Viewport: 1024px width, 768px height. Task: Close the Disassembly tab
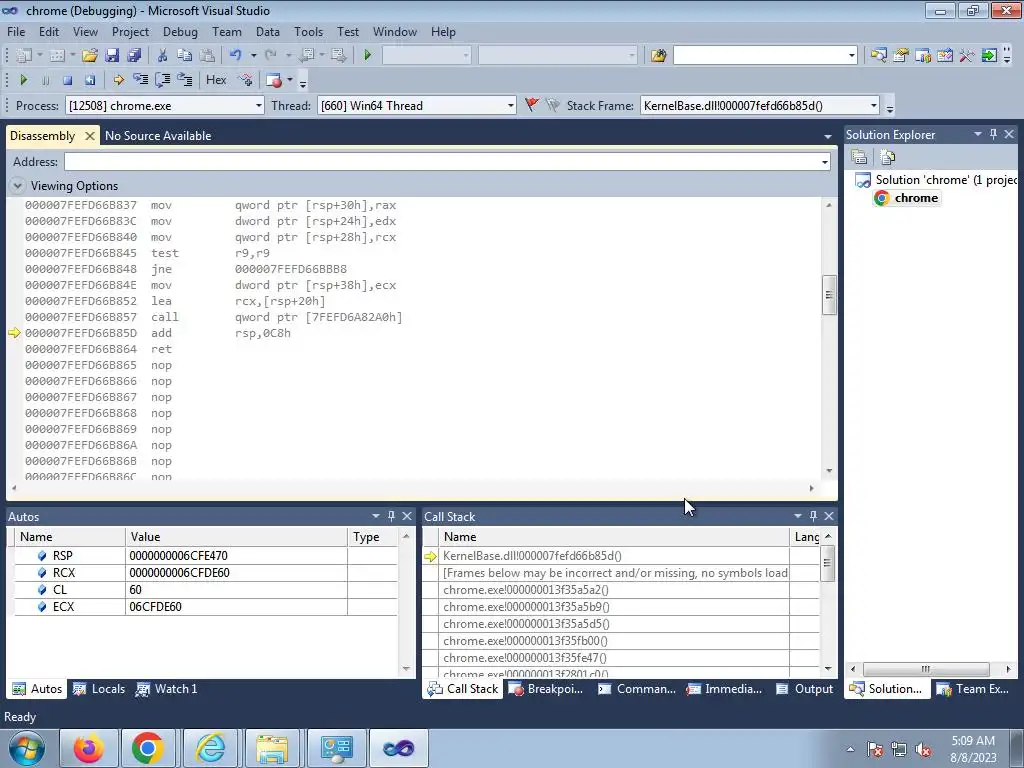click(x=89, y=136)
